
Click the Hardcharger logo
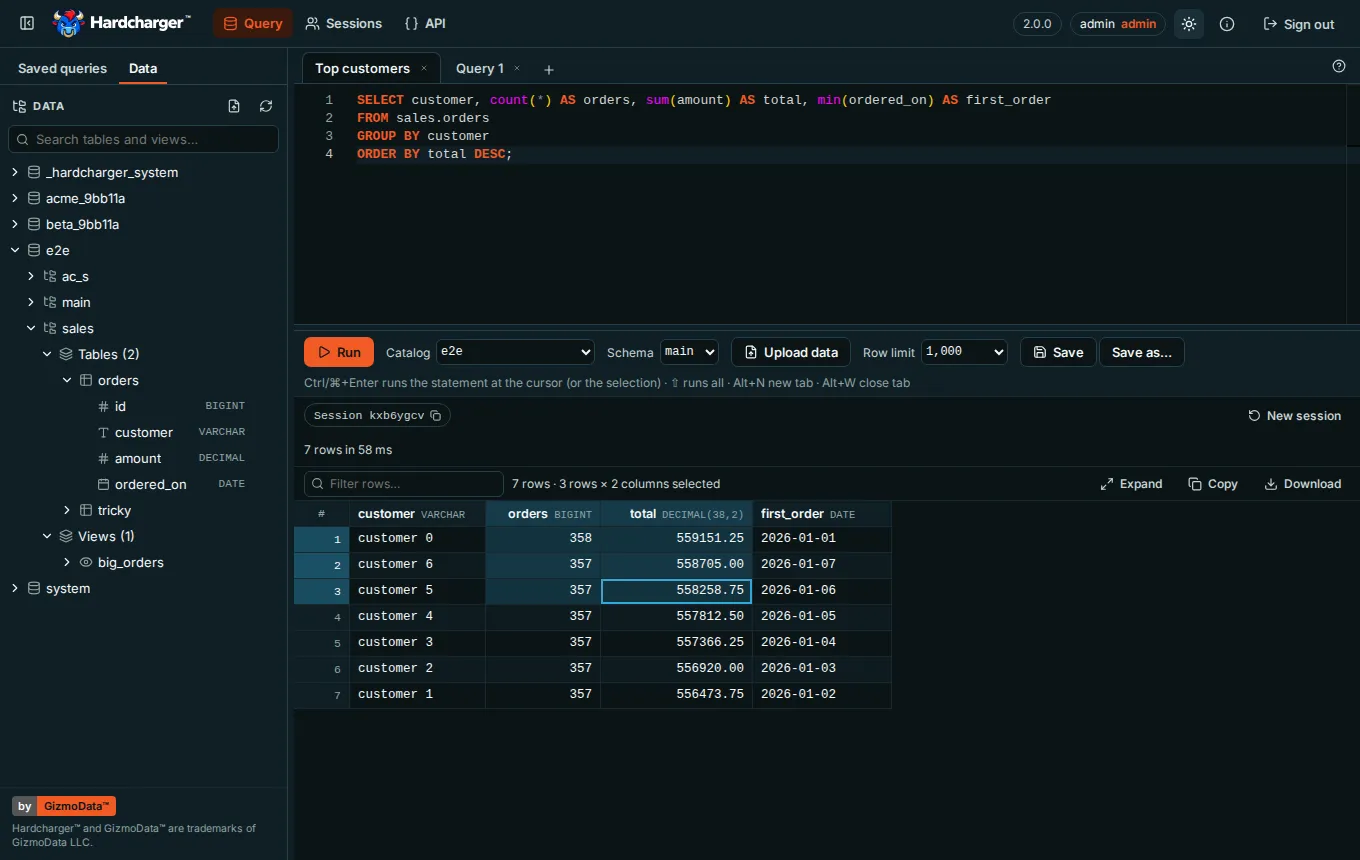click(122, 23)
